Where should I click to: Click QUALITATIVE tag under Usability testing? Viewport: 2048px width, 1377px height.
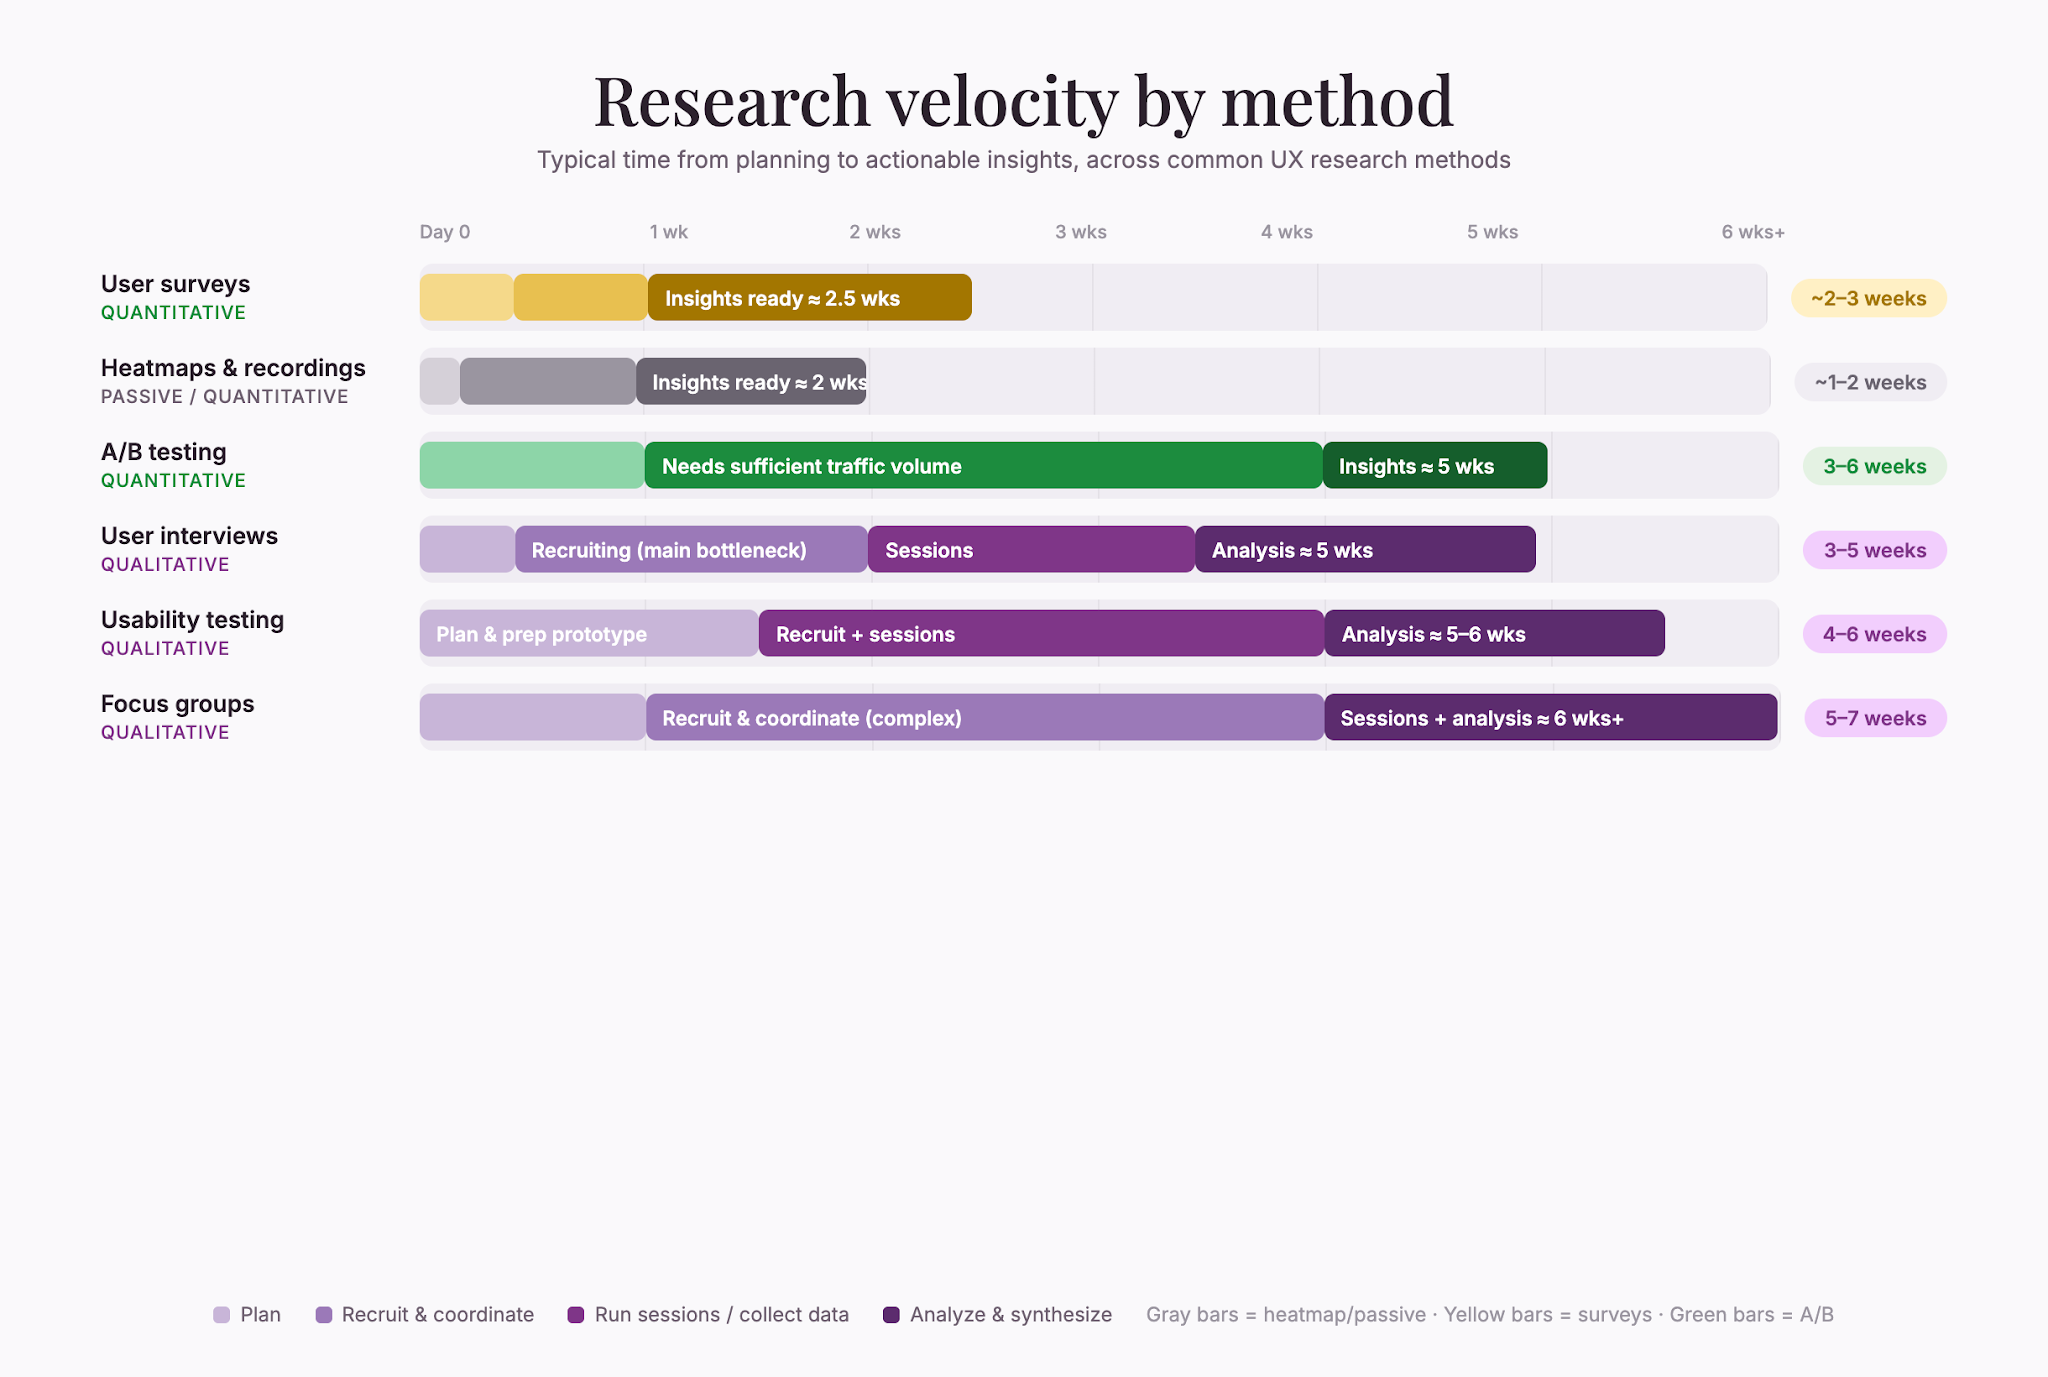click(x=165, y=649)
